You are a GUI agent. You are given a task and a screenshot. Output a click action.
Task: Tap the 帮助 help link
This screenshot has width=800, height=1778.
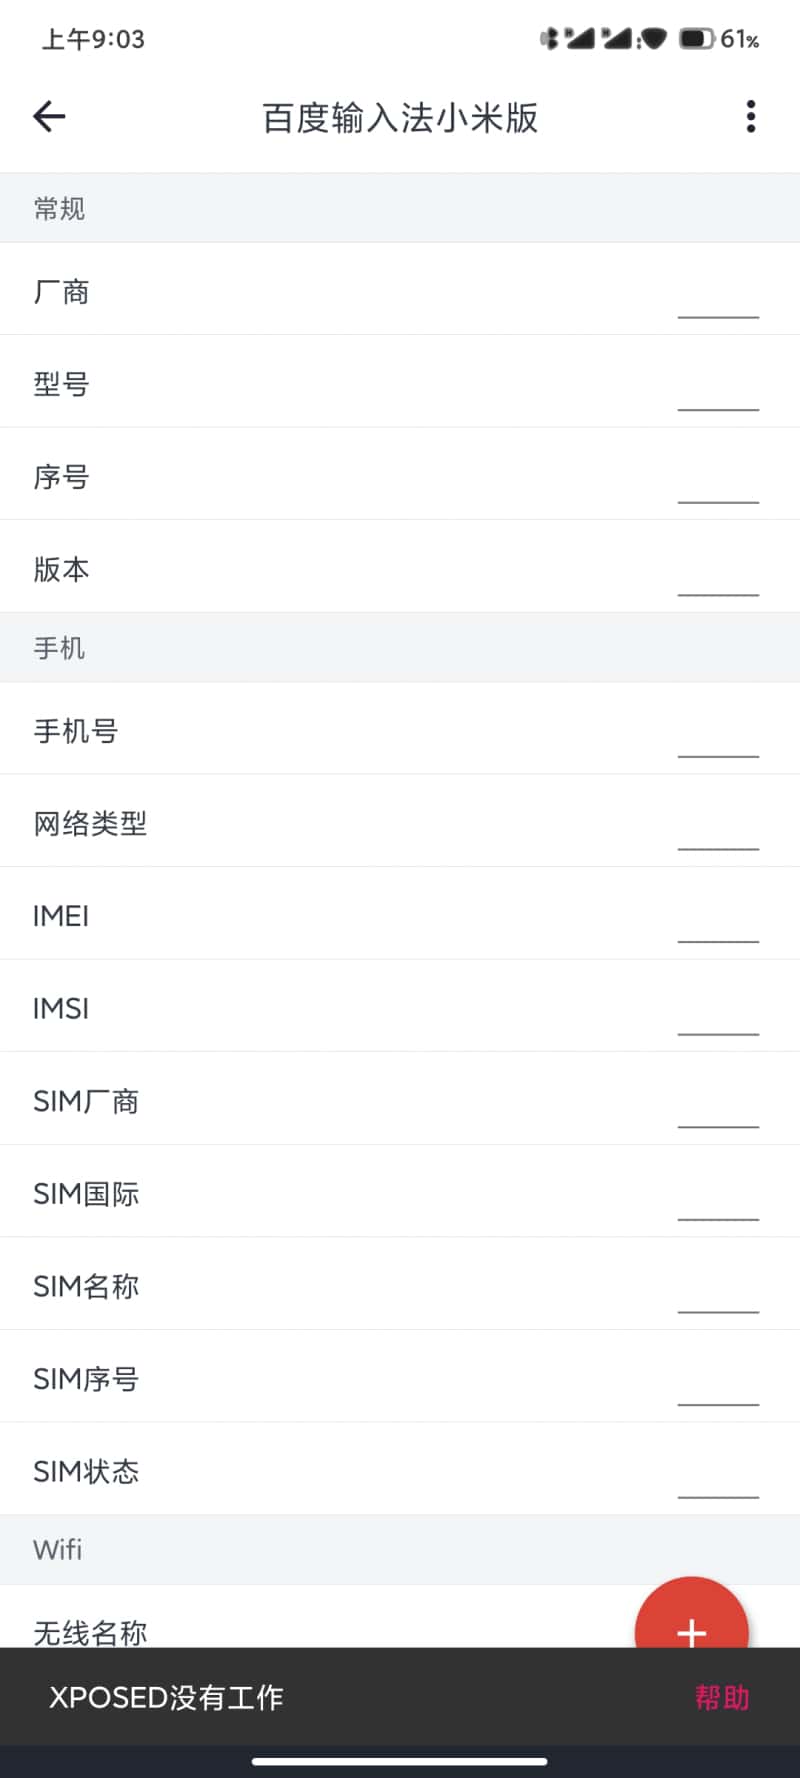pyautogui.click(x=722, y=1697)
